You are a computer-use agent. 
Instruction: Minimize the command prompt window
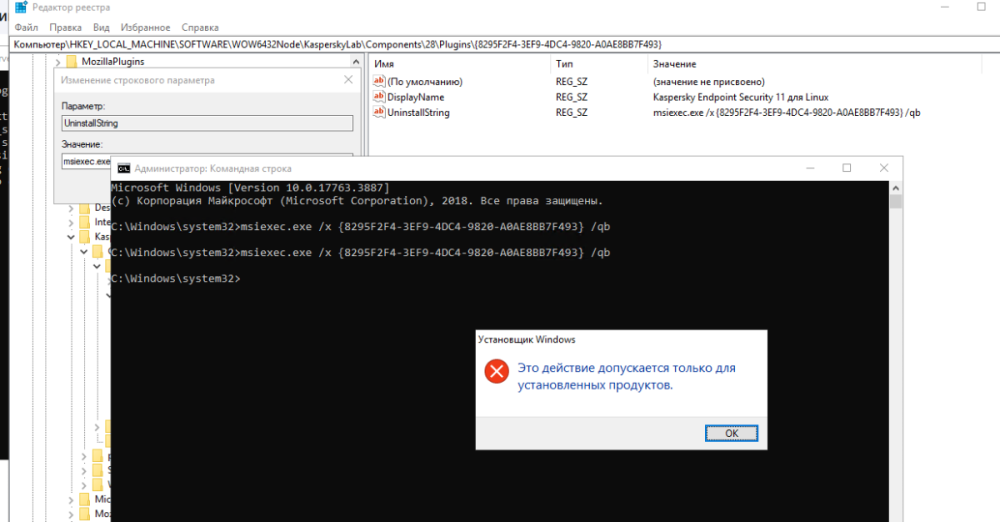click(810, 168)
